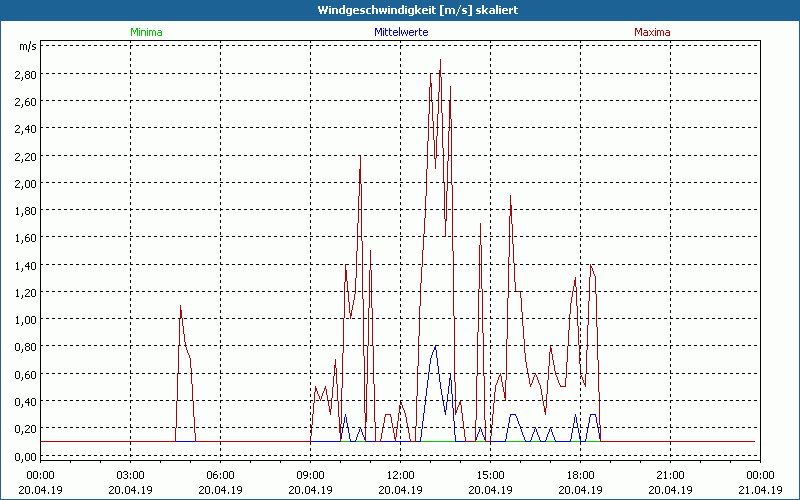Select the 2,00 y-axis tick label
Screen dimensions: 800x500
click(x=26, y=183)
